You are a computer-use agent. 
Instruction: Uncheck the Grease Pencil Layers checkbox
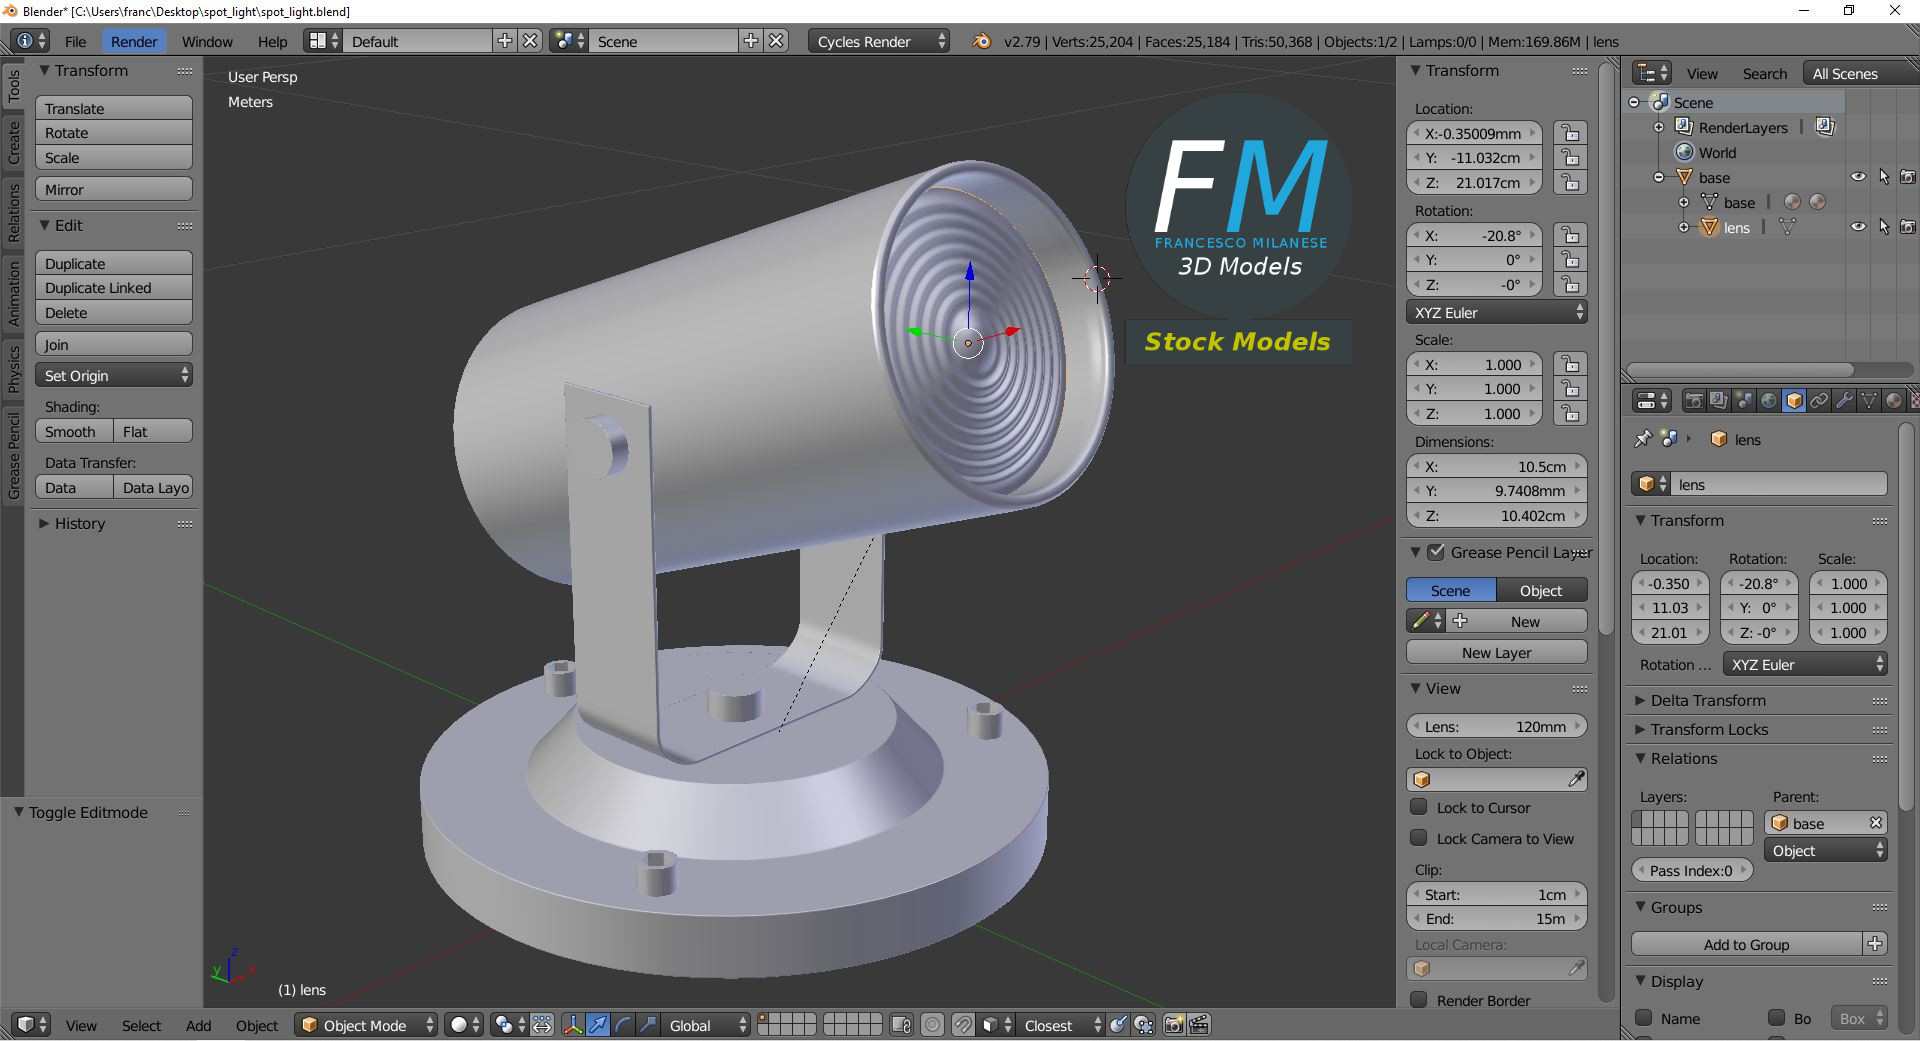pos(1436,552)
